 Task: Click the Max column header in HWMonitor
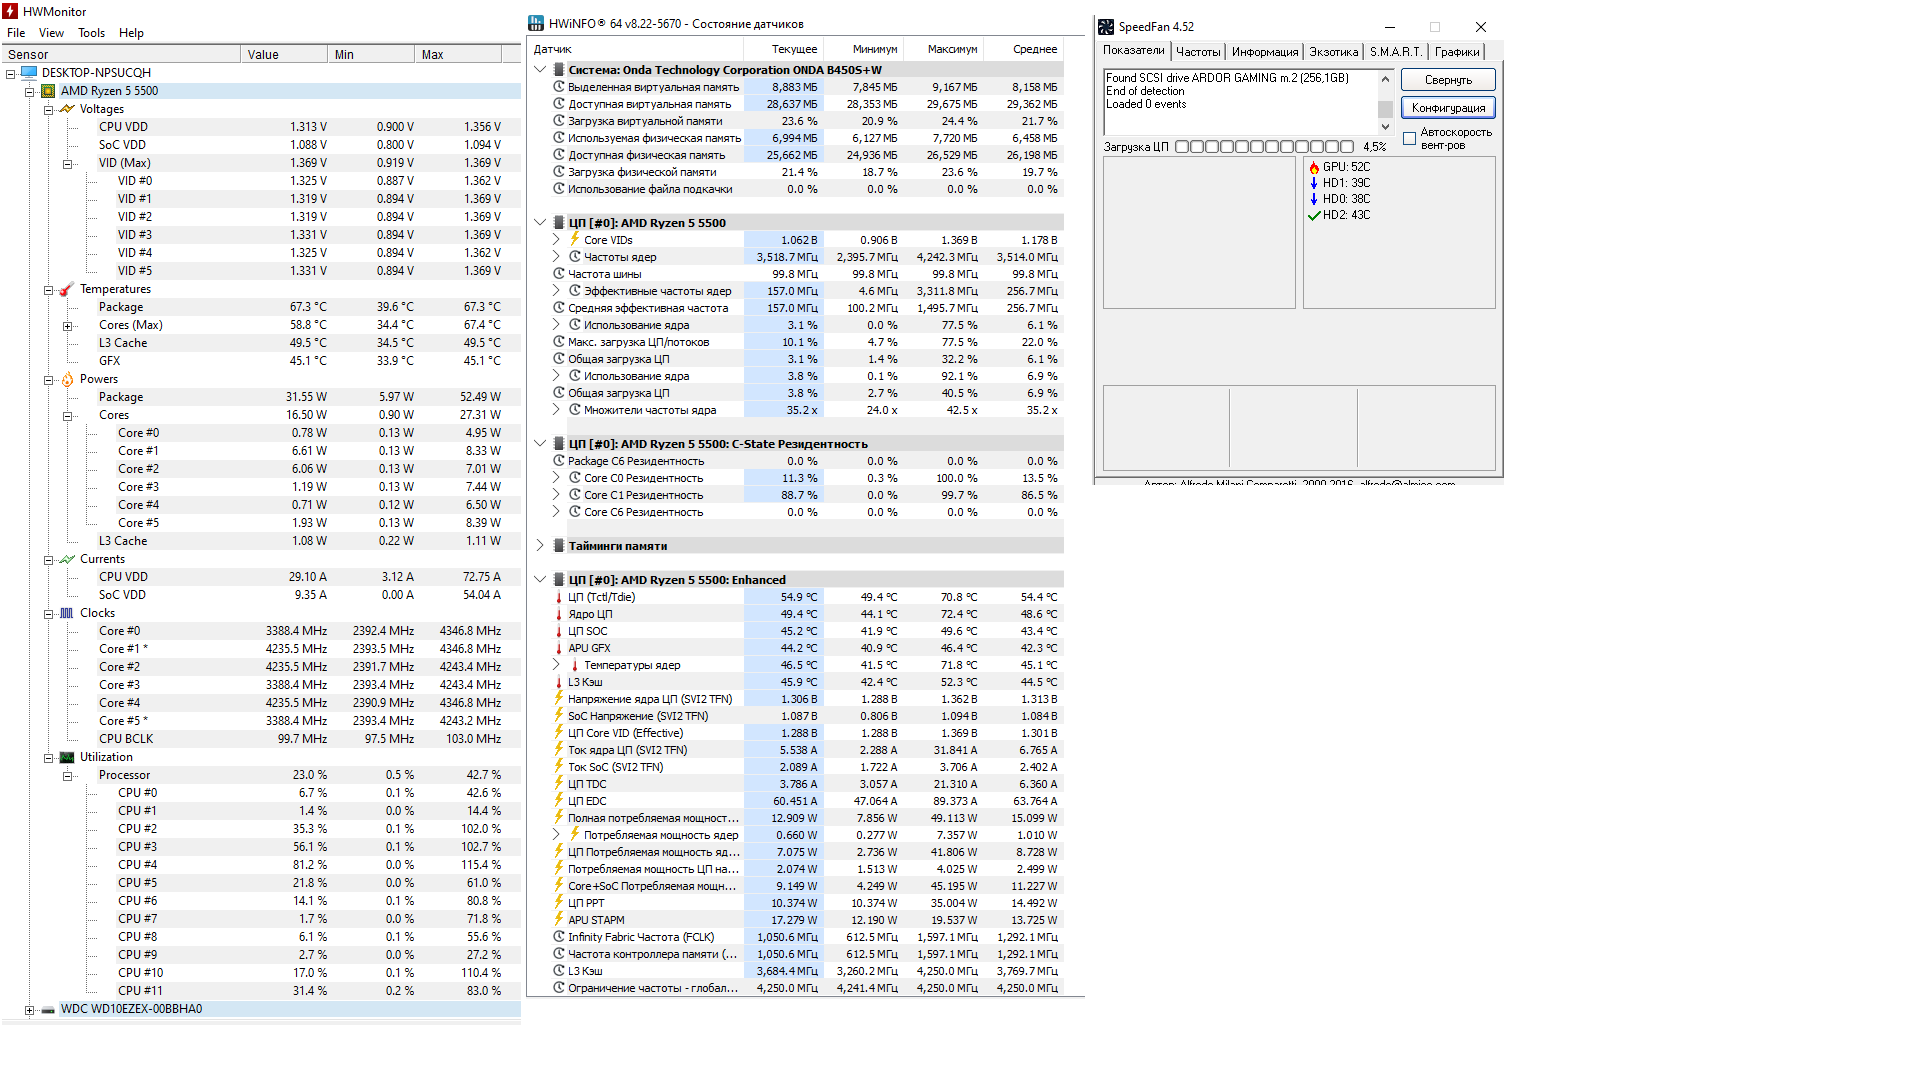458,55
